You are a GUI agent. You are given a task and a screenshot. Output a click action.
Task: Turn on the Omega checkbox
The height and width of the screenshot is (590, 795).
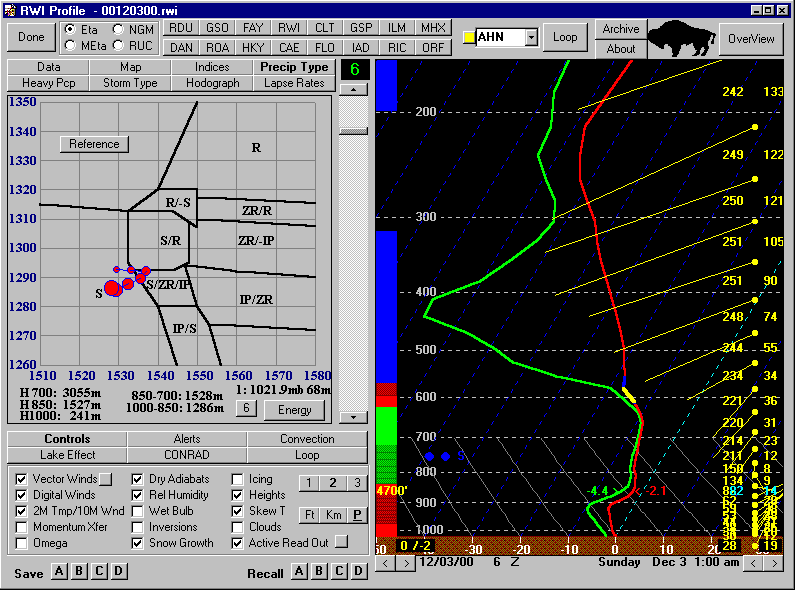23,543
